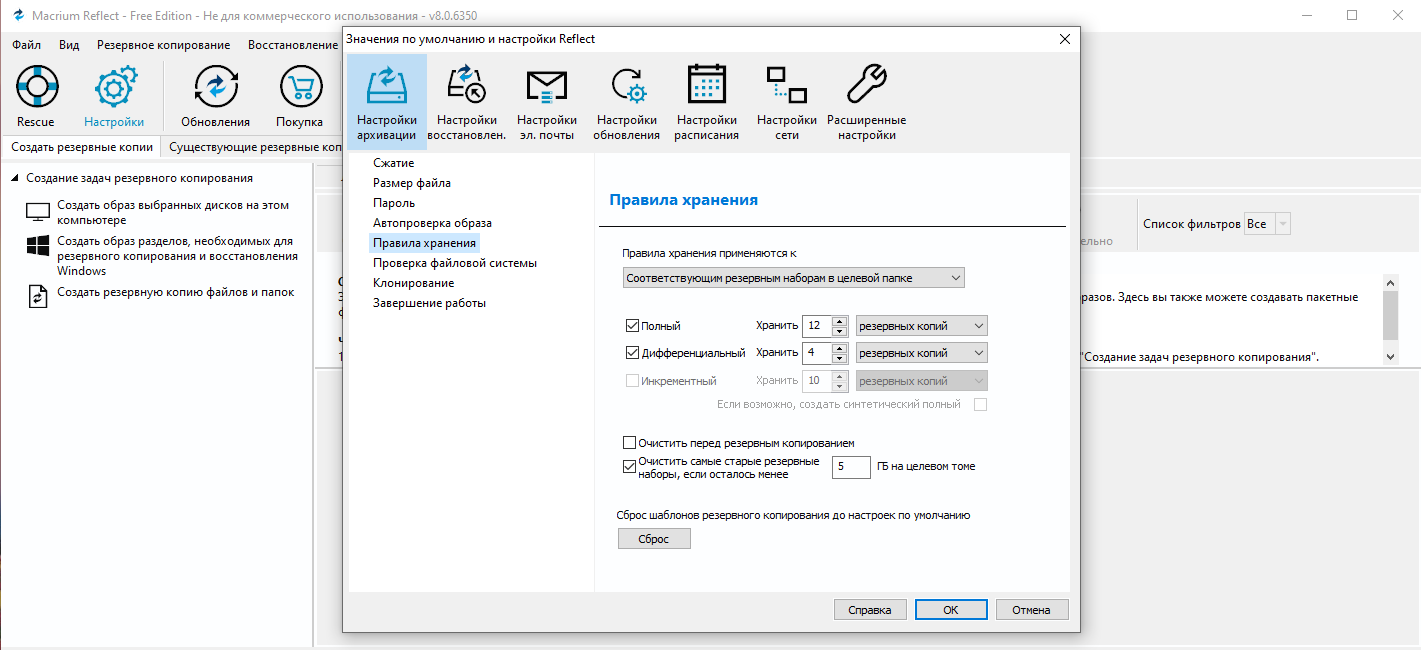Select Проверка файловой системы in settings list
The width and height of the screenshot is (1421, 650).
[455, 263]
